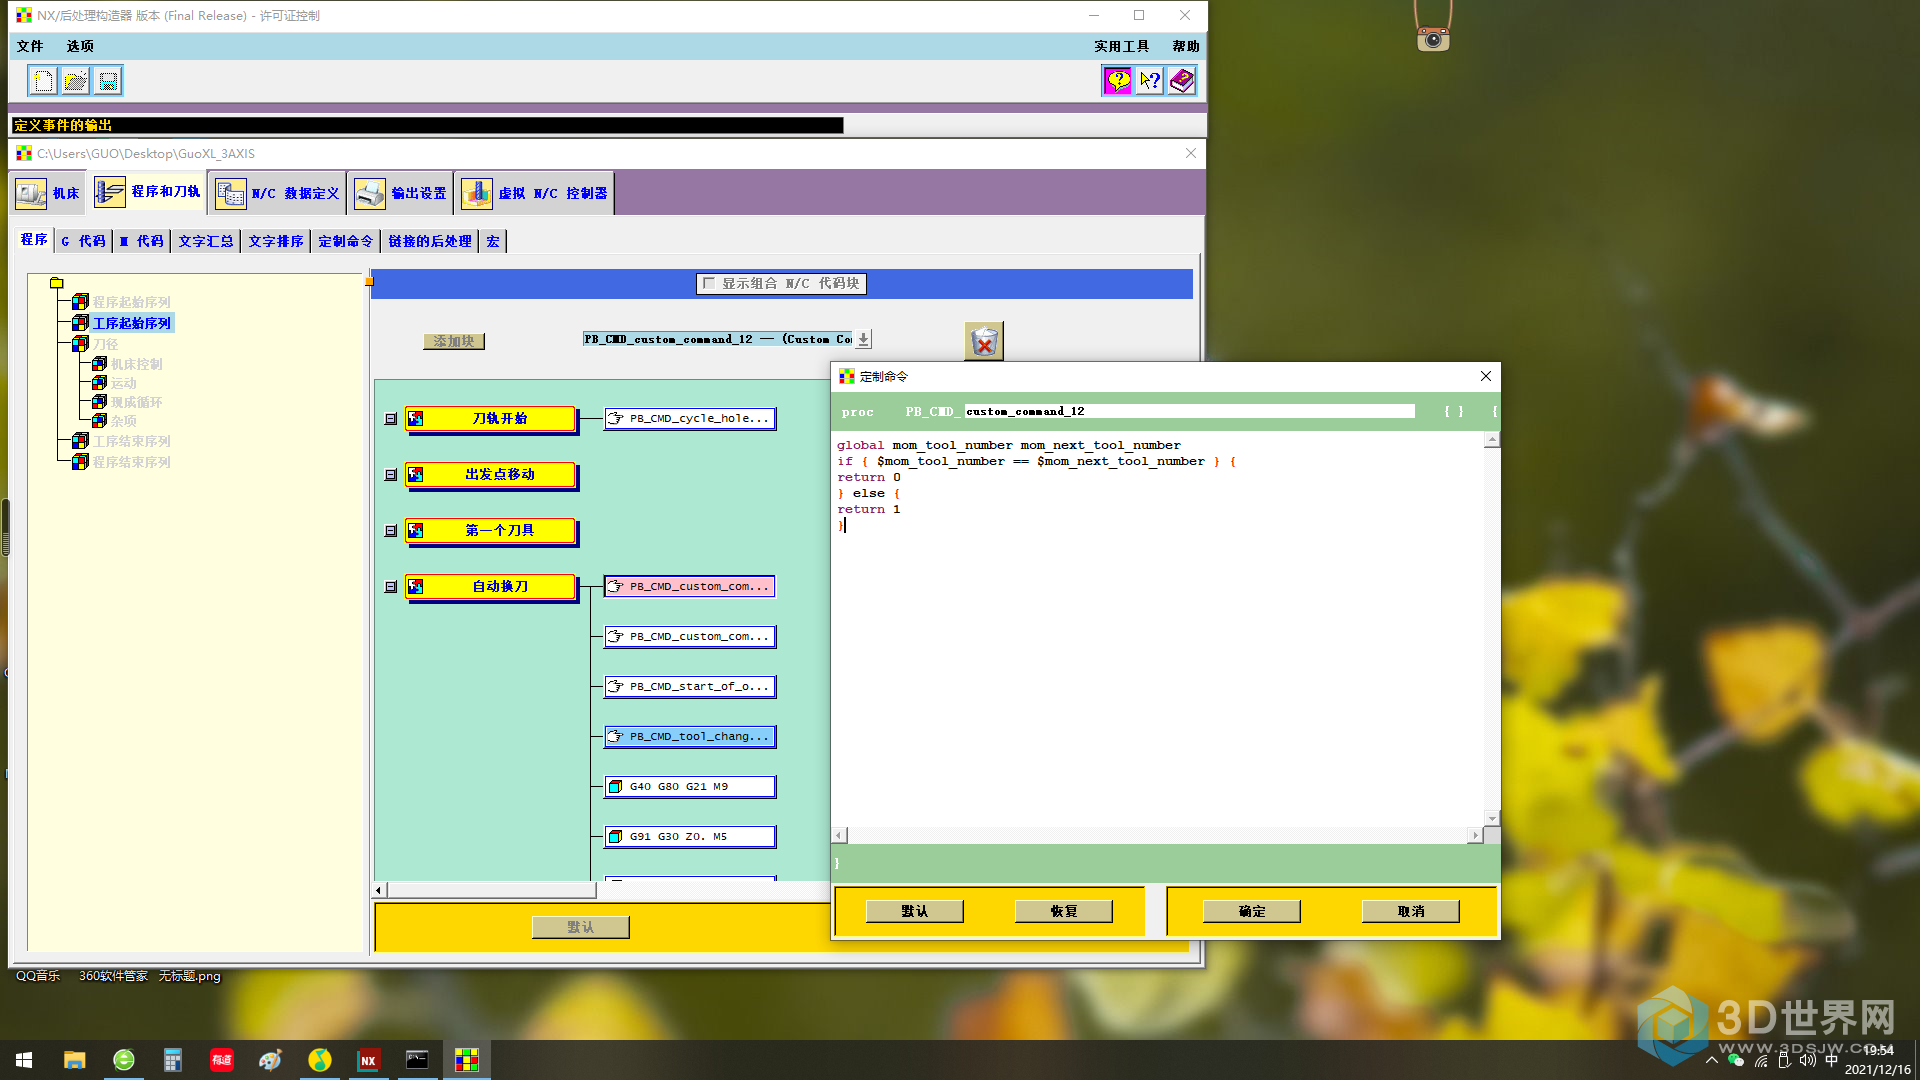Select 刀径 node in the tree
1920x1080 pixels.
tap(105, 344)
